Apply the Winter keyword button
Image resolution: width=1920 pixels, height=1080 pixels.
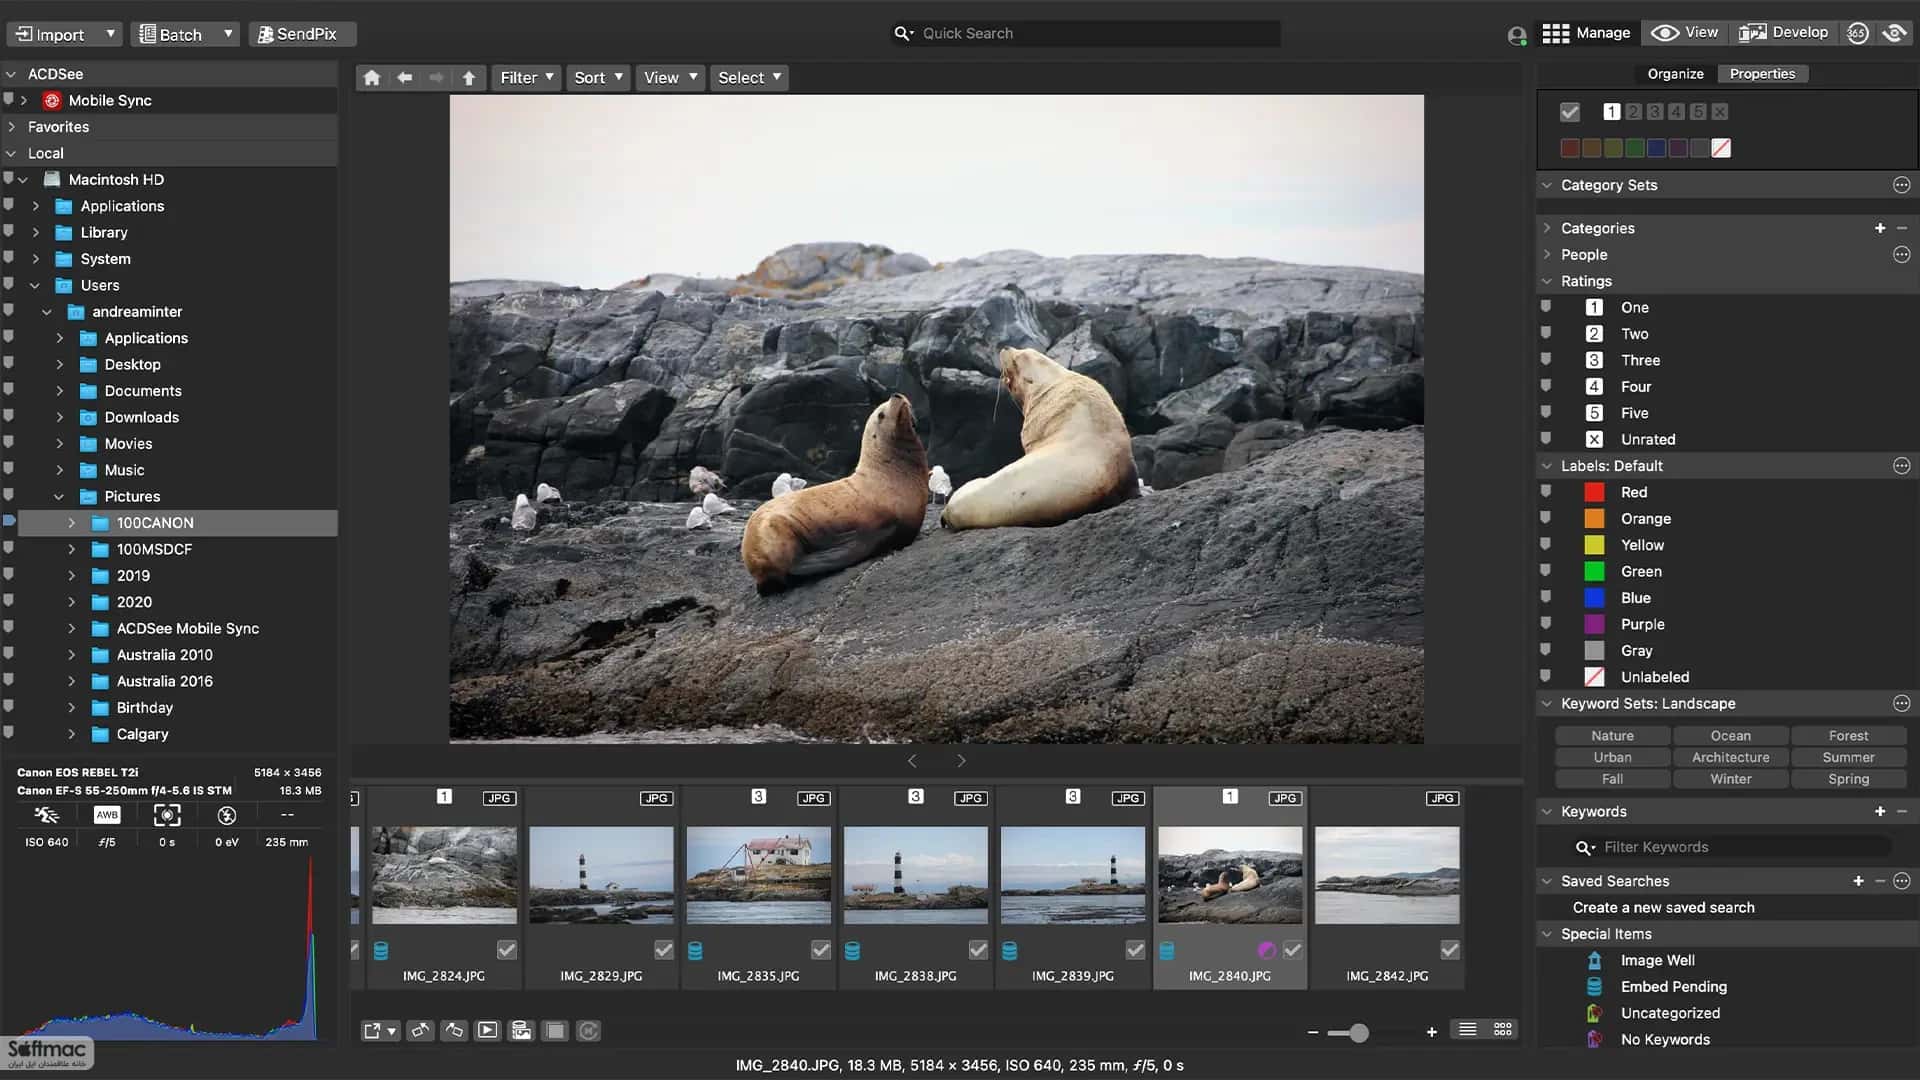coord(1730,780)
